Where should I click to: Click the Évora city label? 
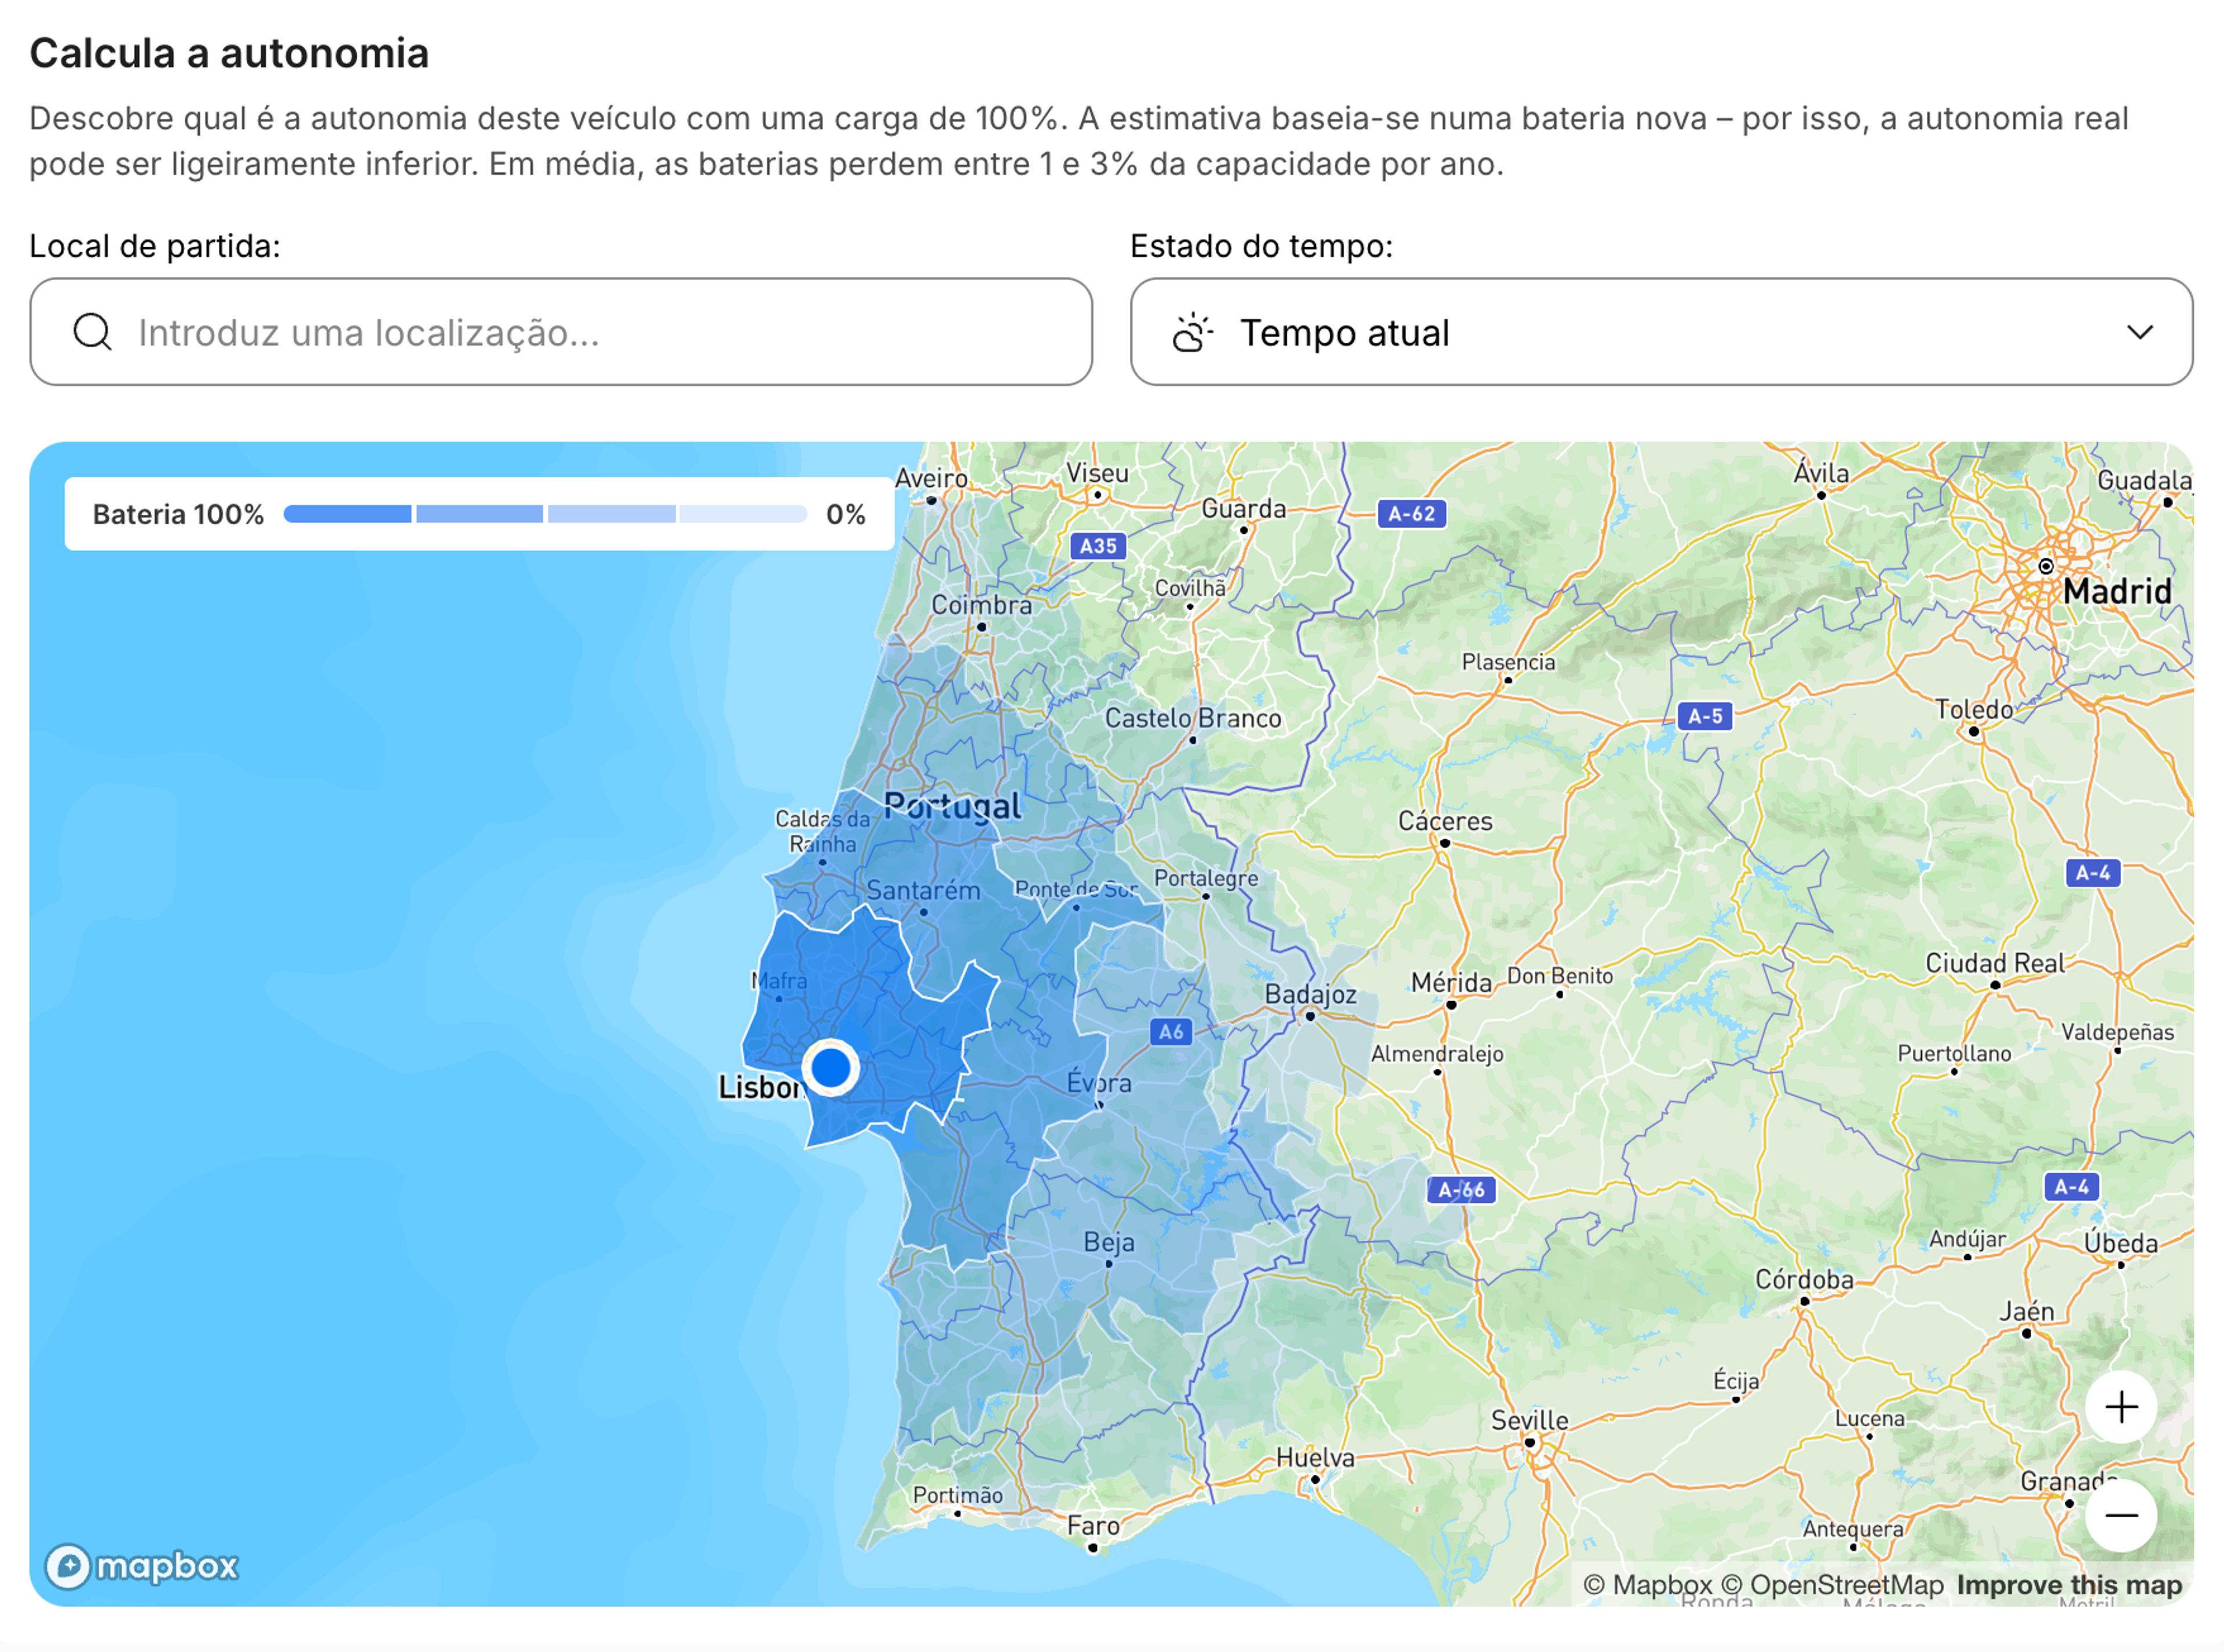click(x=1098, y=1082)
